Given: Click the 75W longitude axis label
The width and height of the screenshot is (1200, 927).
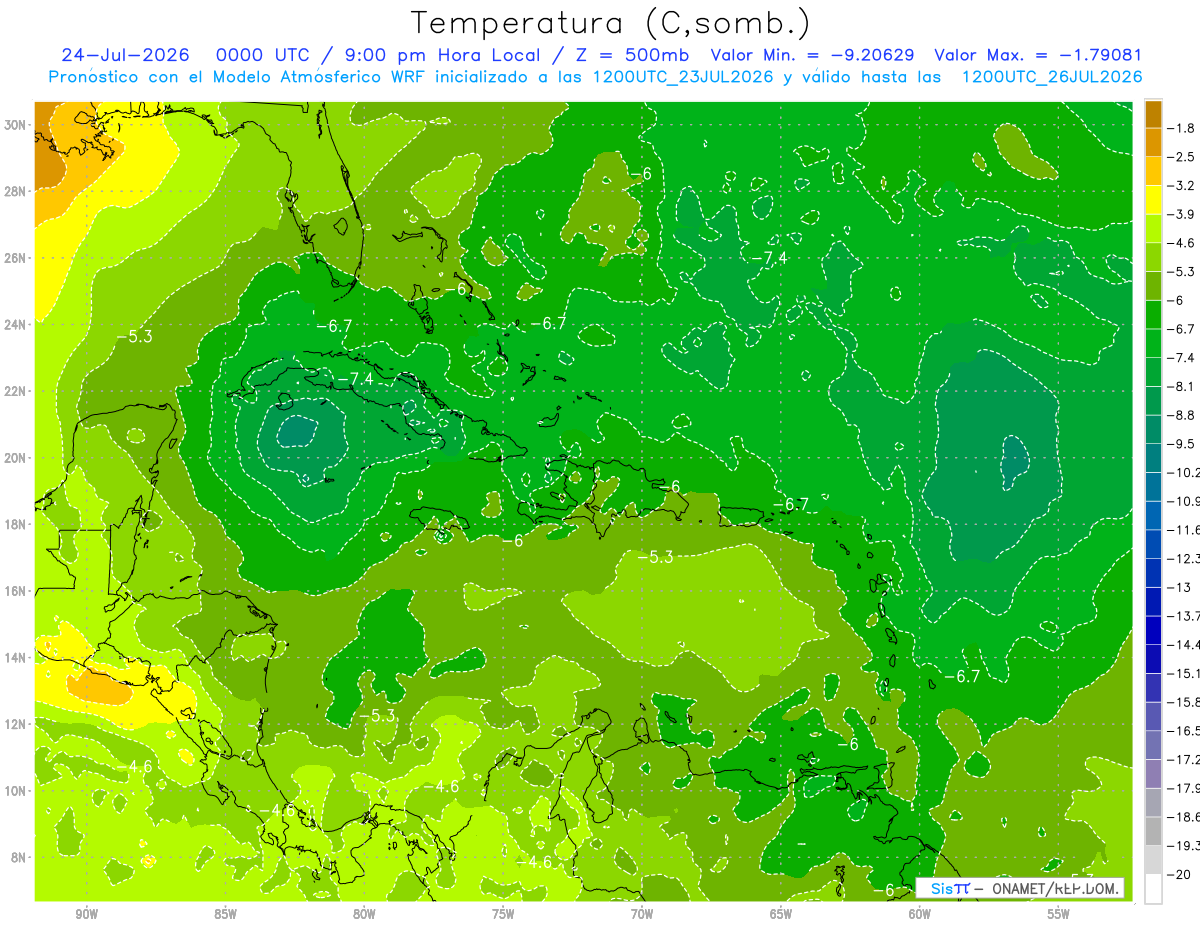Looking at the screenshot, I should point(503,914).
